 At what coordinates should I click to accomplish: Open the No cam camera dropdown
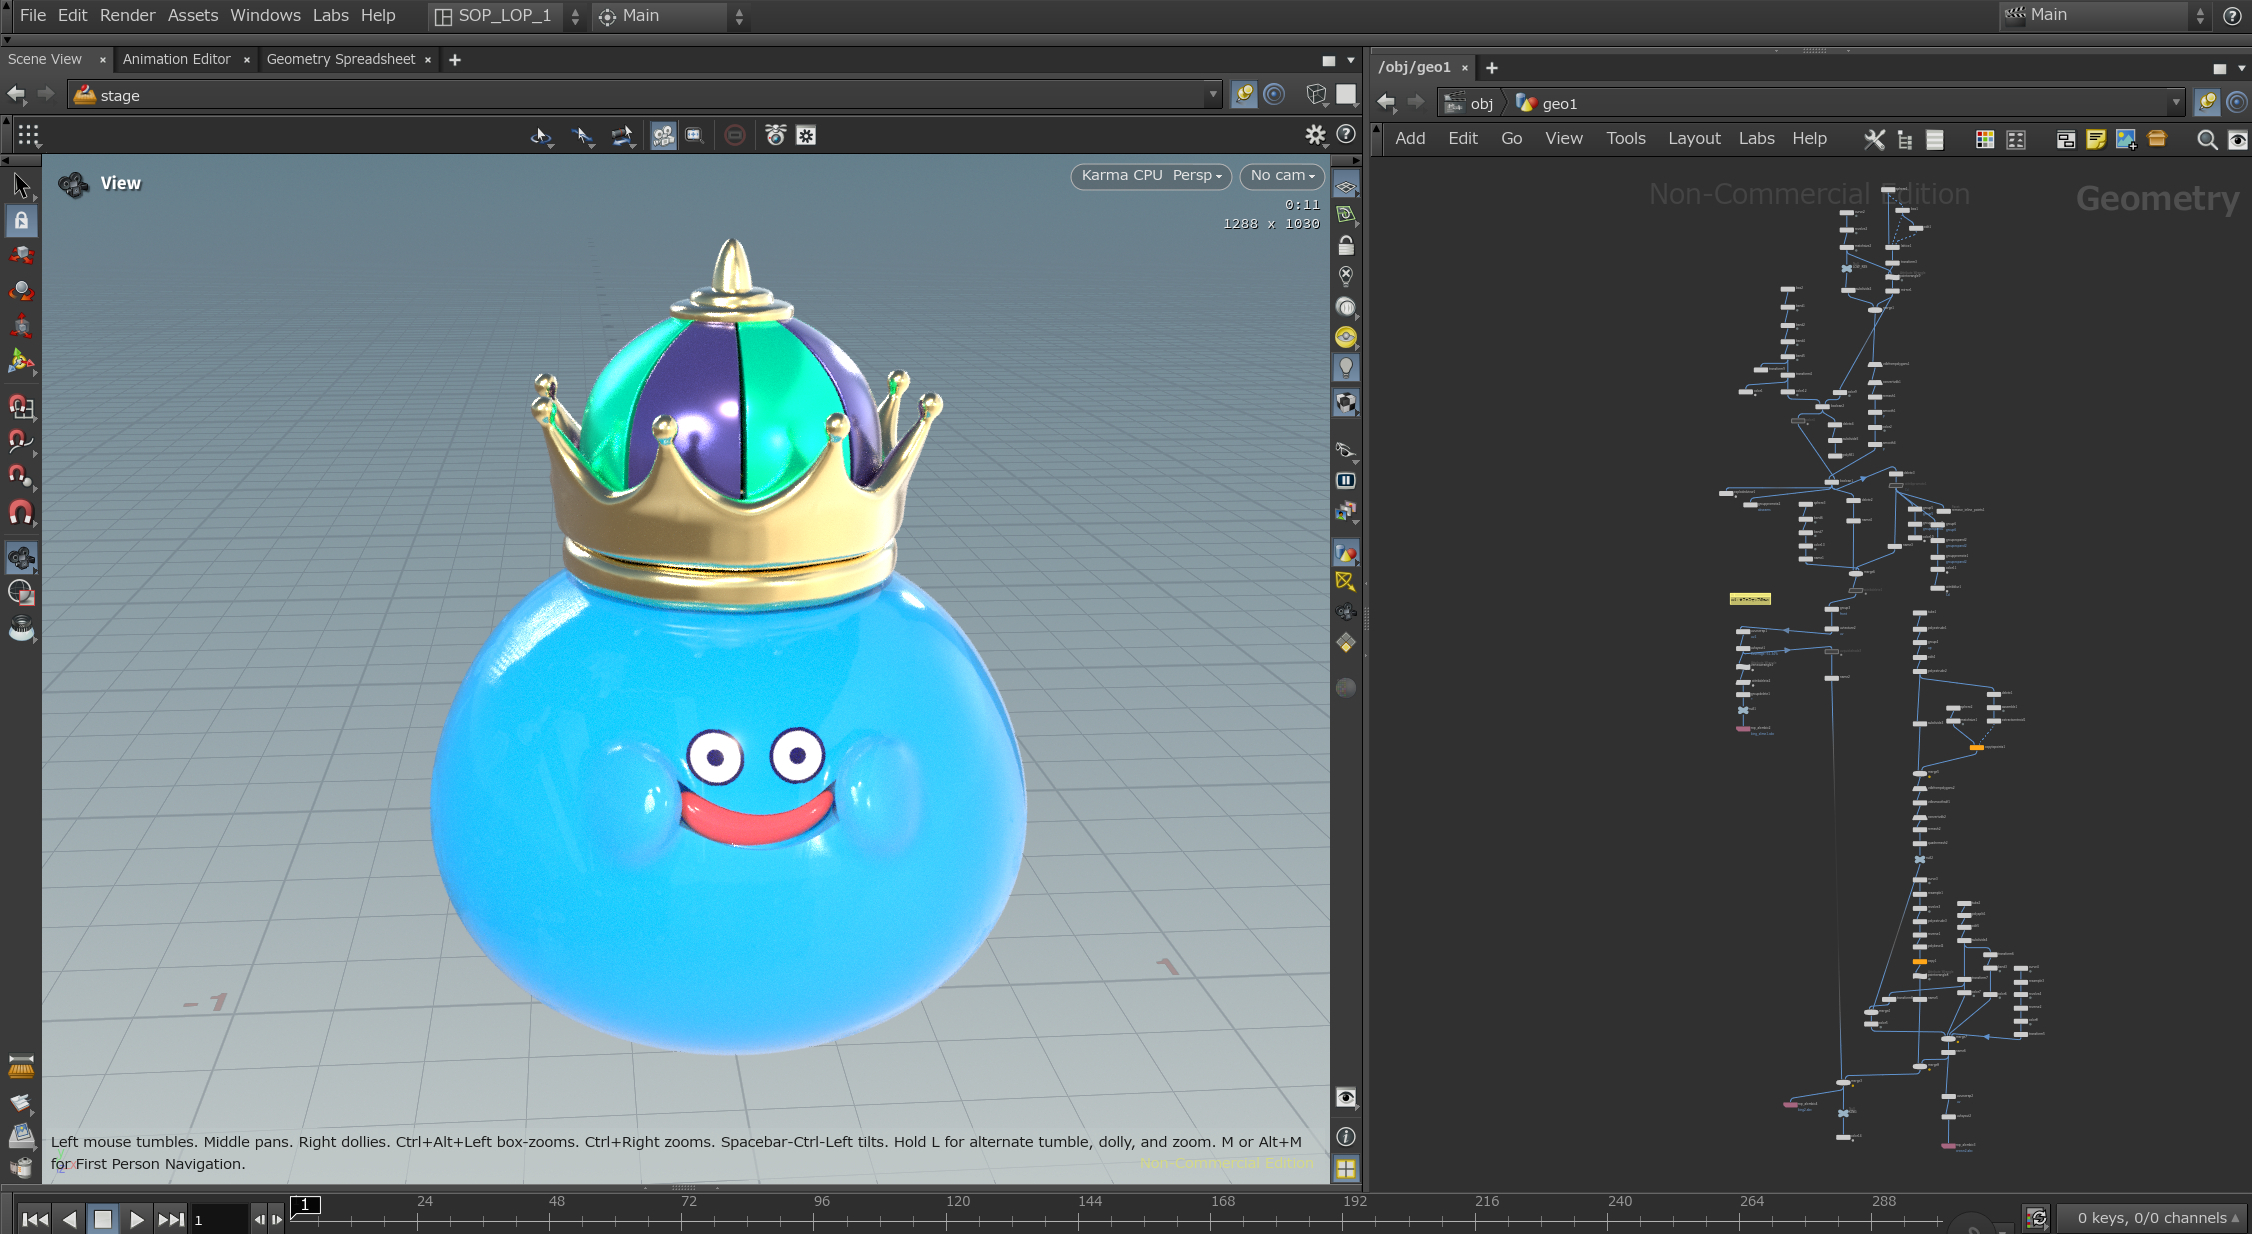pyautogui.click(x=1282, y=175)
